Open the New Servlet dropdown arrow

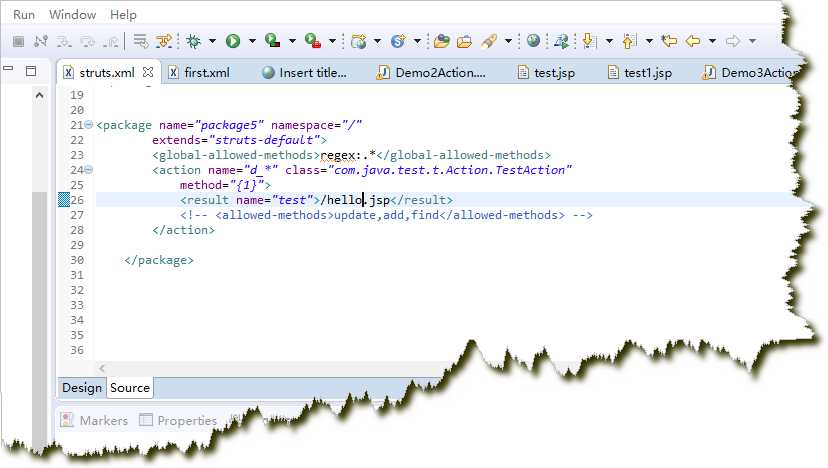coord(417,41)
